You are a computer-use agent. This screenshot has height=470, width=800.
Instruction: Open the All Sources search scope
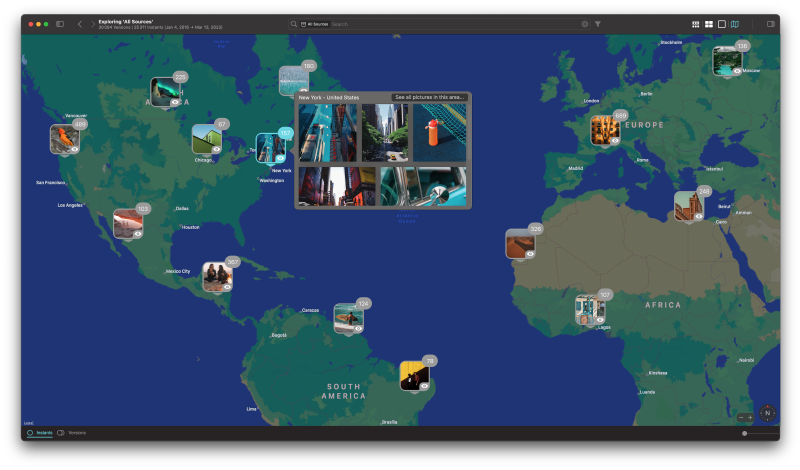pos(314,24)
